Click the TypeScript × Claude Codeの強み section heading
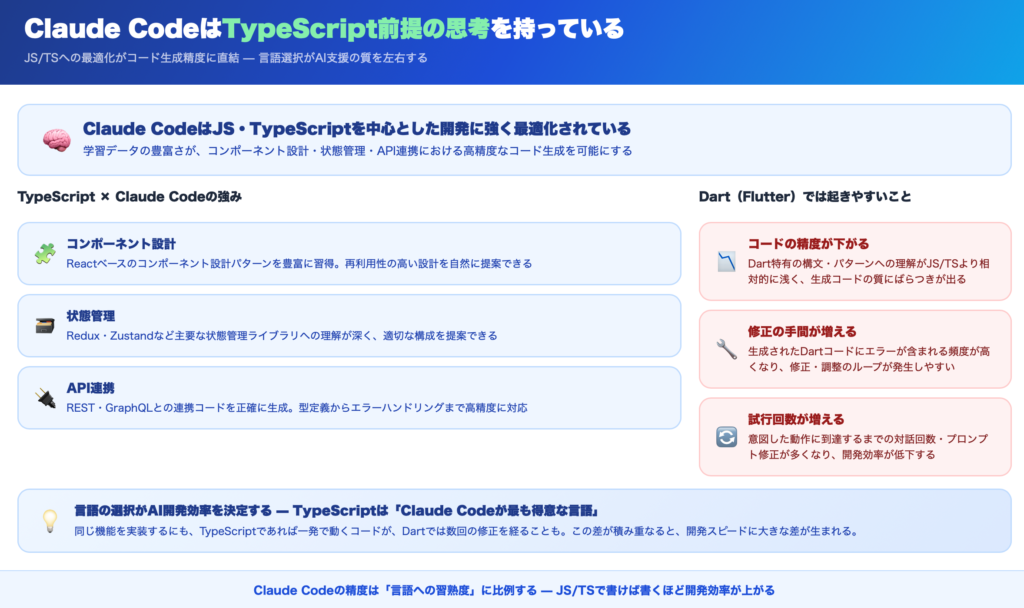The height and width of the screenshot is (608, 1024). click(129, 196)
